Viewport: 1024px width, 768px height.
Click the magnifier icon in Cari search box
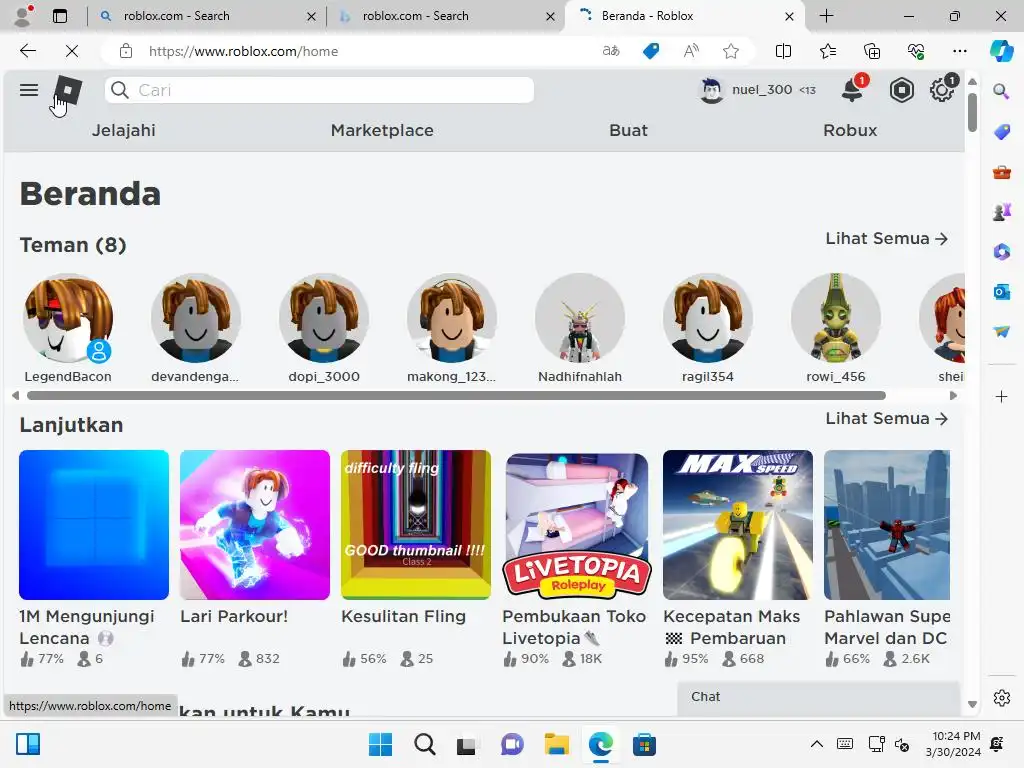(x=120, y=90)
